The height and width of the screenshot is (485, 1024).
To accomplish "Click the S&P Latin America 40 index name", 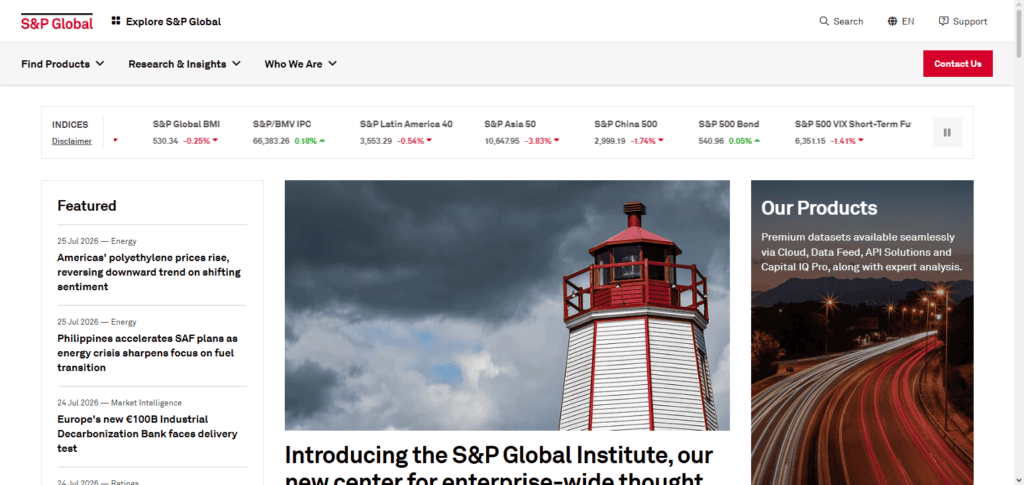I will 406,124.
